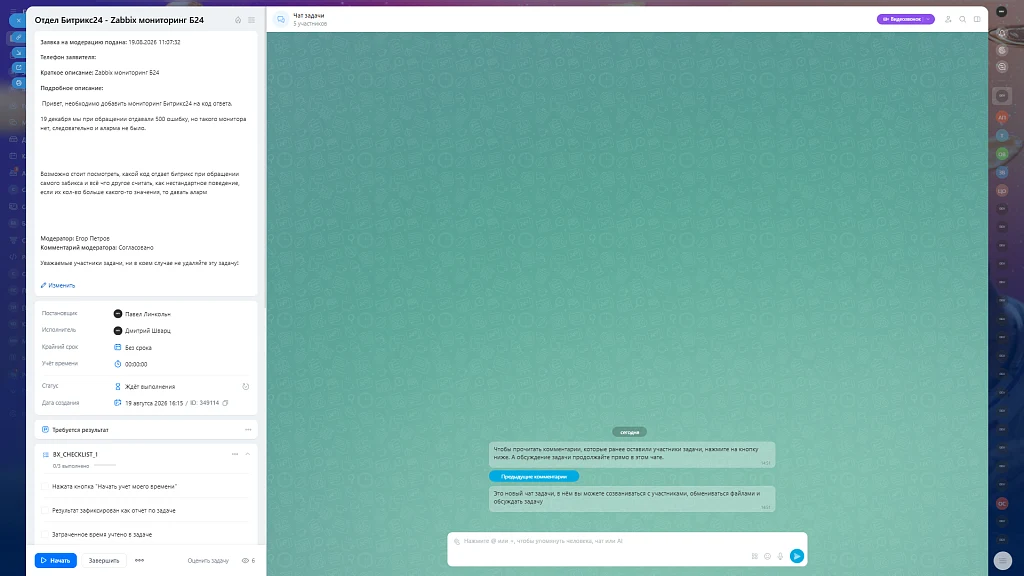Check 'Затраченное время учтено в задаче'

pos(44,534)
